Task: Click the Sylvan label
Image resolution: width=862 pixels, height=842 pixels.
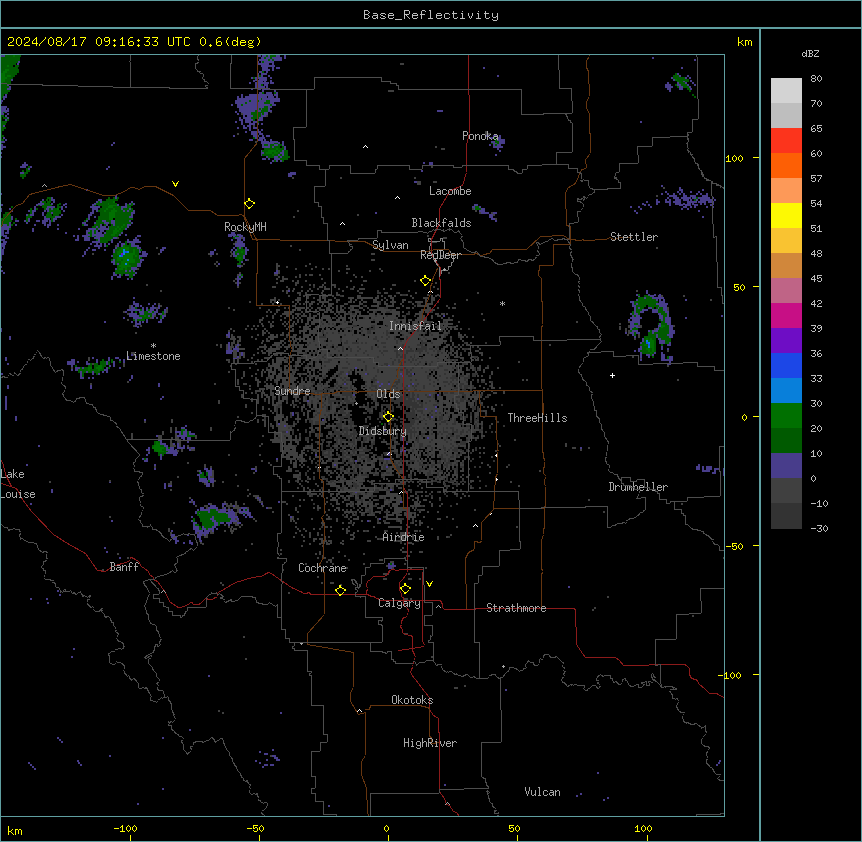Action: (390, 245)
